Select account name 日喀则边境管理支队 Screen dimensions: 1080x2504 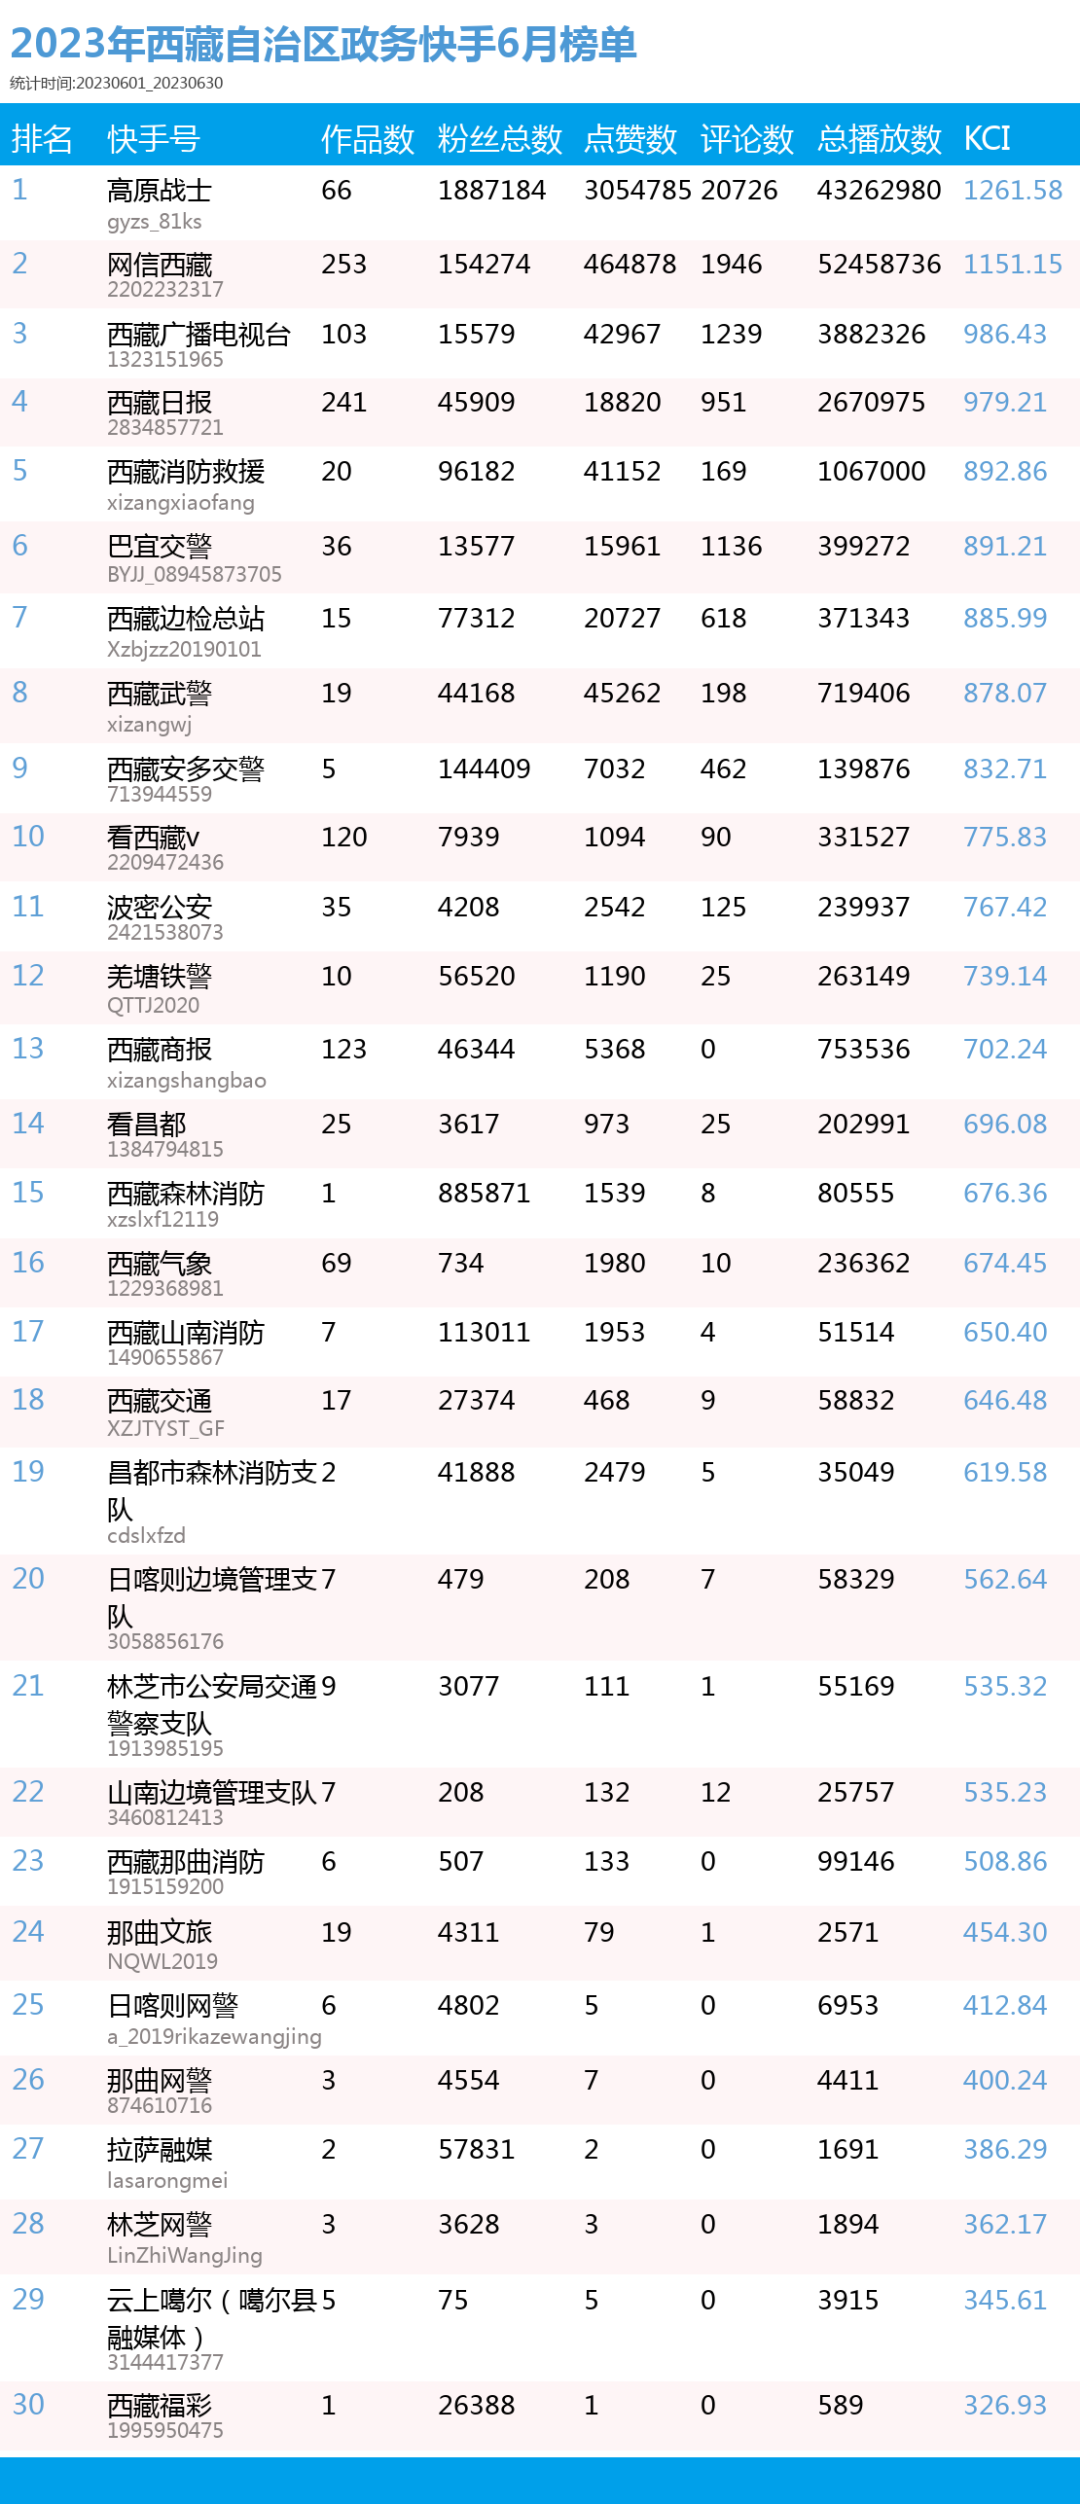coord(212,1597)
